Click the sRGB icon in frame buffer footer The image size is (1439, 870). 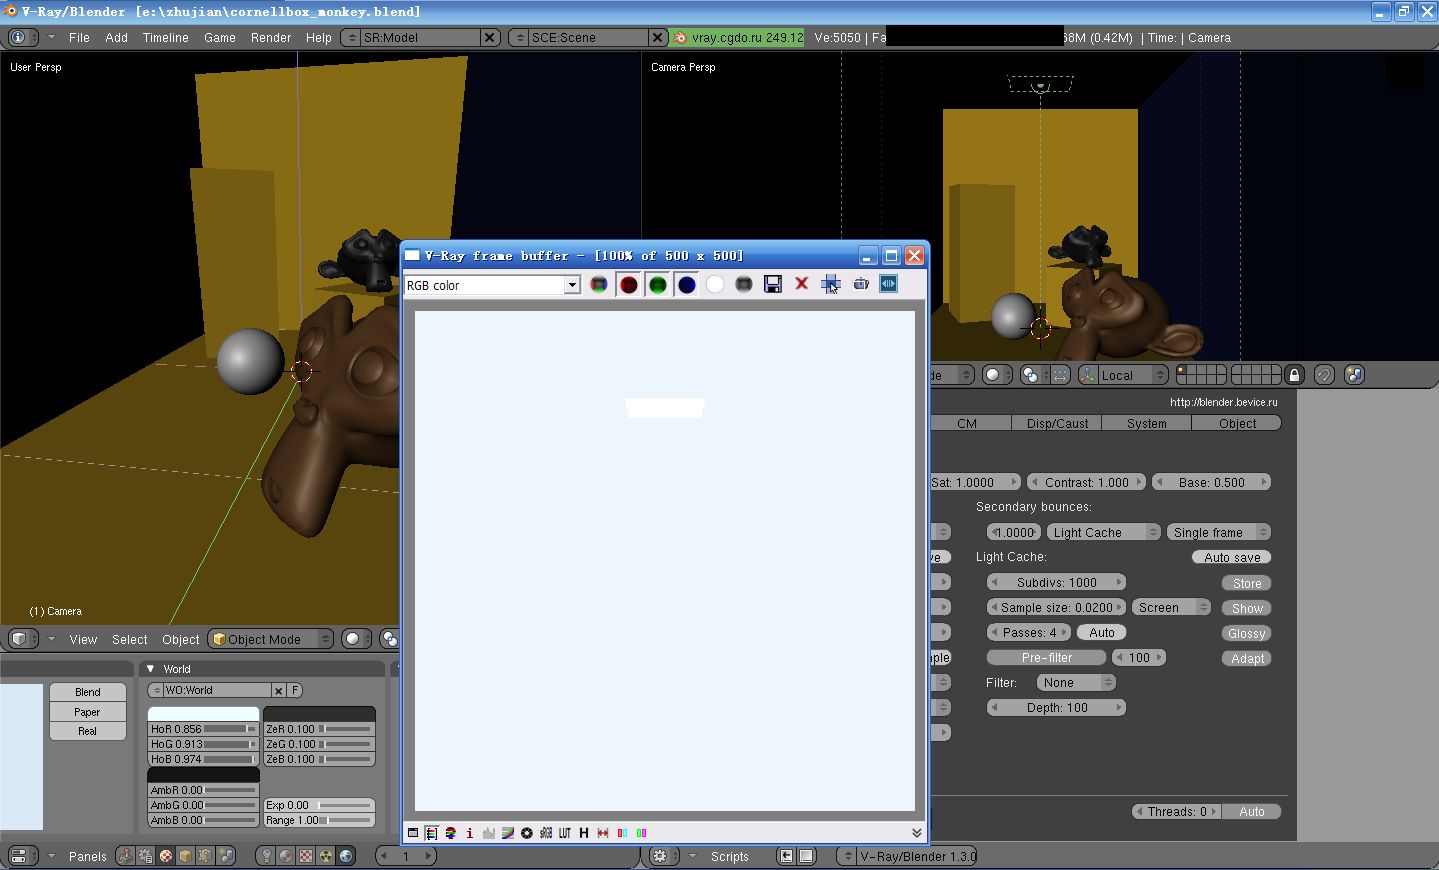pyautogui.click(x=546, y=833)
